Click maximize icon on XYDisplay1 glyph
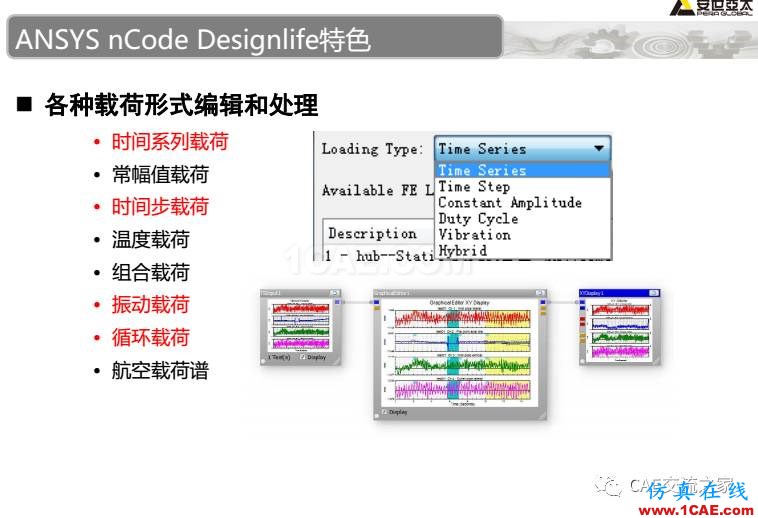Screen dimensions: 758x518 click(654, 293)
